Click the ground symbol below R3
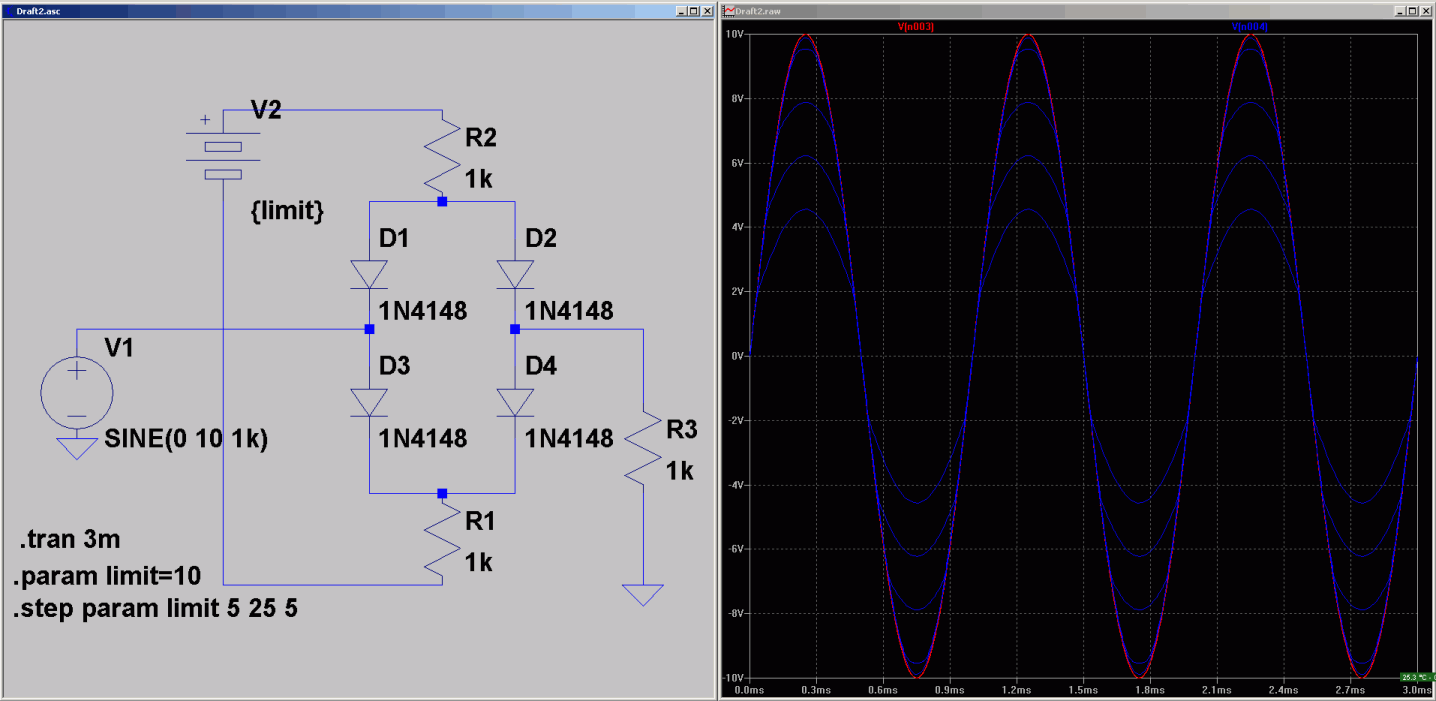 pyautogui.click(x=642, y=595)
